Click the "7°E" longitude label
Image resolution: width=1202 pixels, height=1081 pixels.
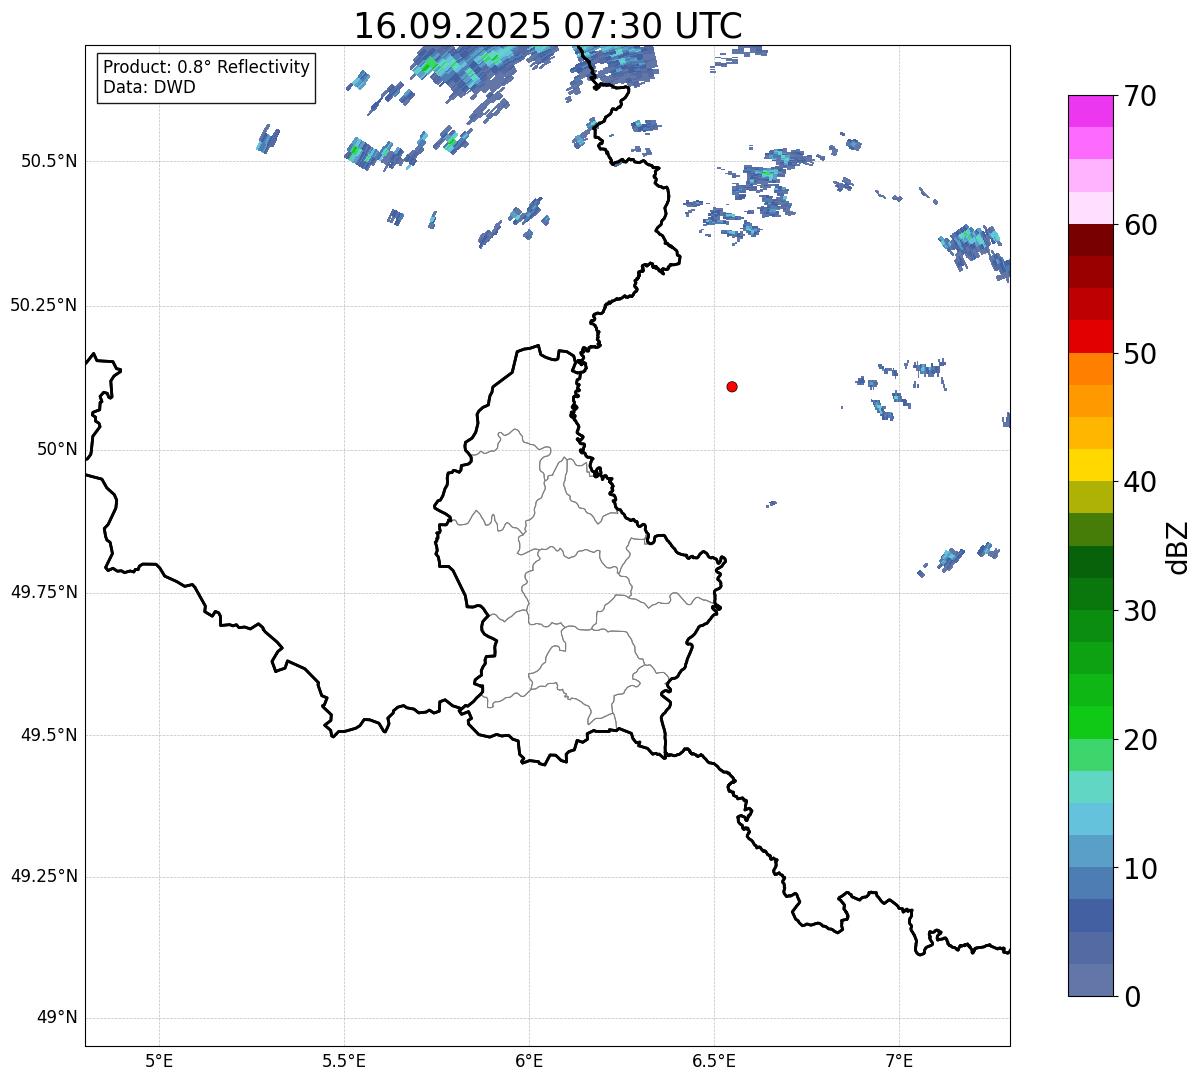pyautogui.click(x=899, y=1061)
